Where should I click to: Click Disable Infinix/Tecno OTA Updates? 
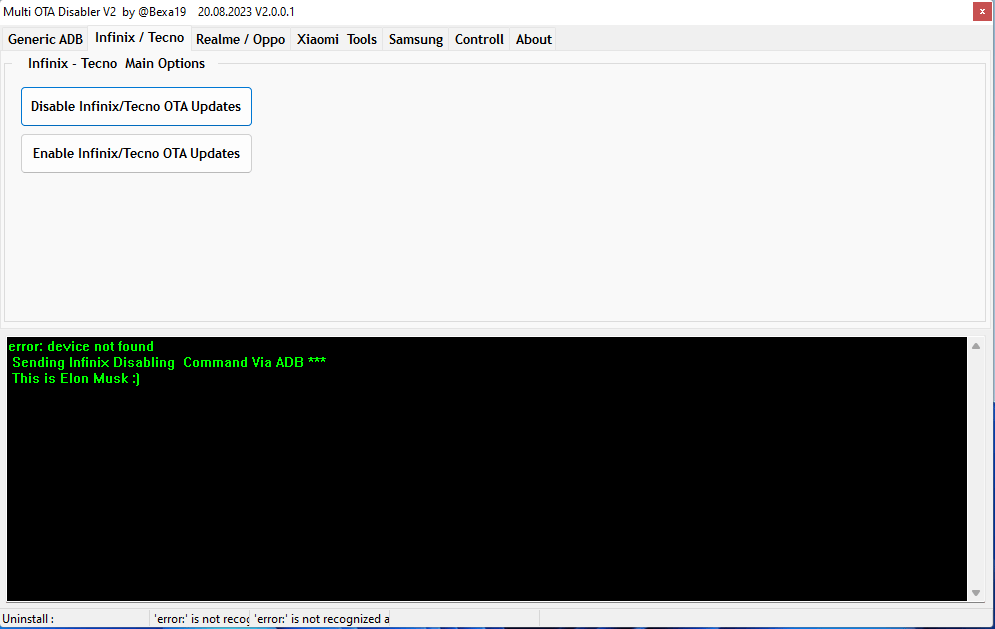(136, 106)
